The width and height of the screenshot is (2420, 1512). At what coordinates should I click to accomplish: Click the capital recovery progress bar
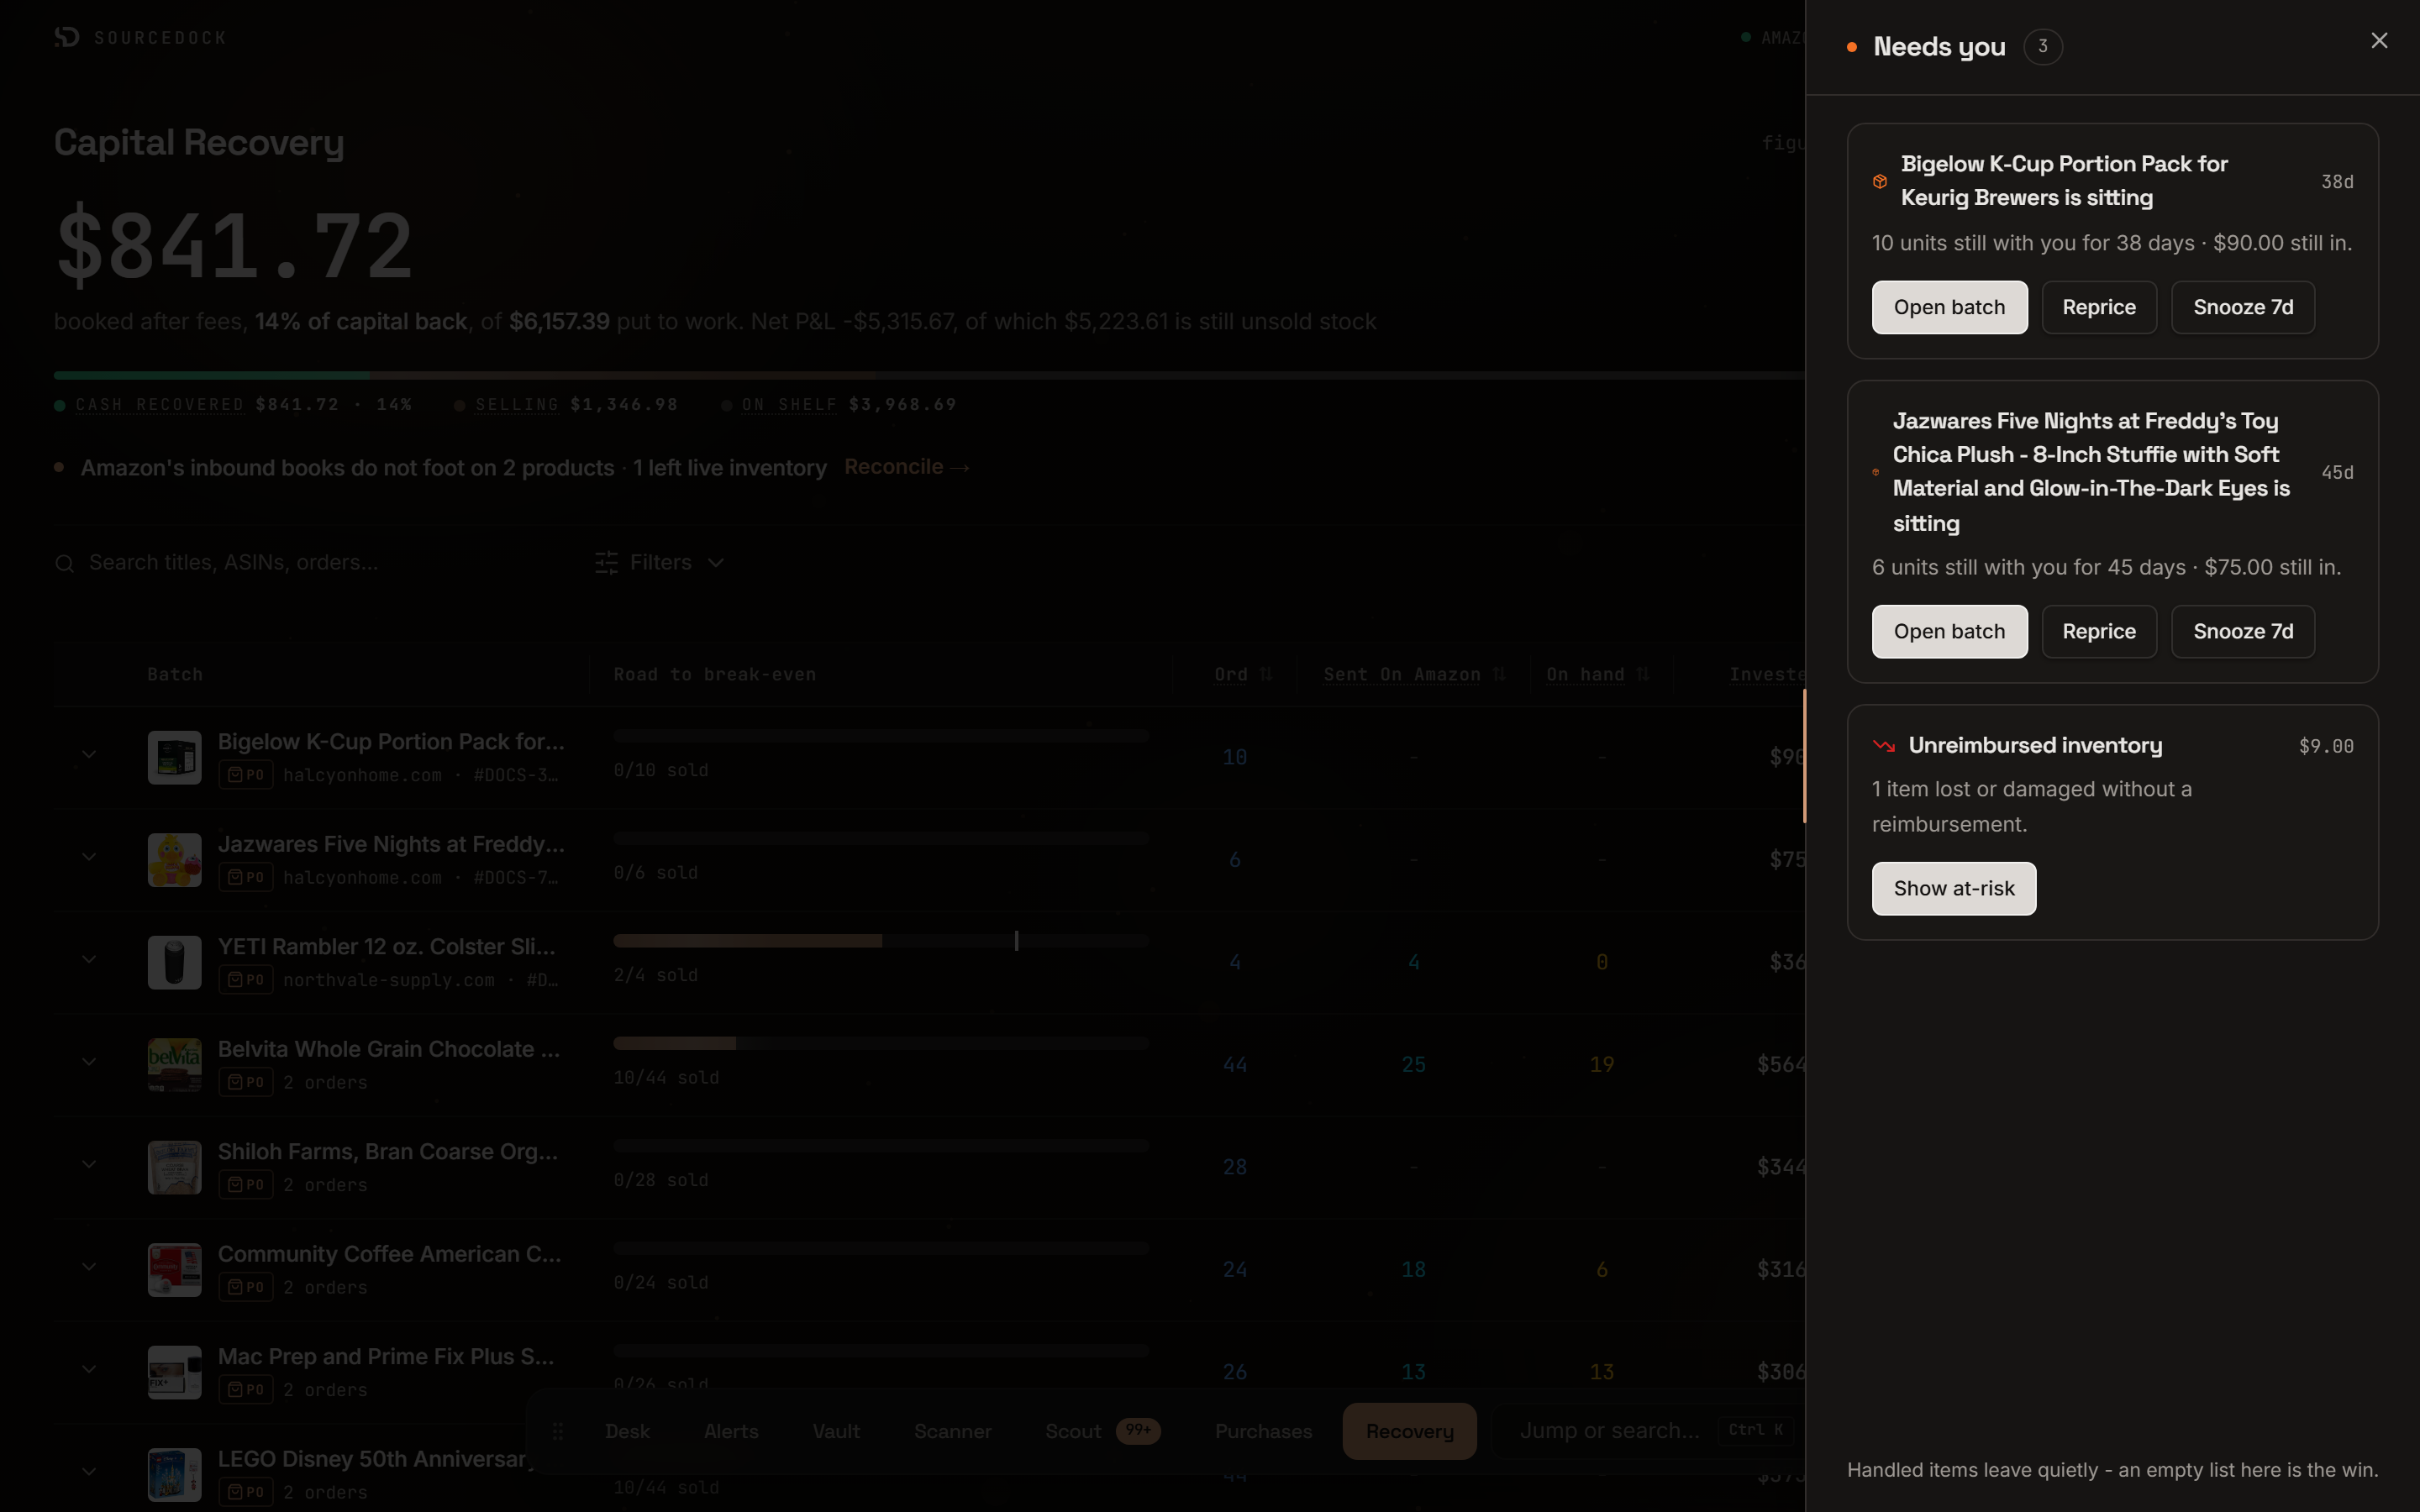click(929, 375)
